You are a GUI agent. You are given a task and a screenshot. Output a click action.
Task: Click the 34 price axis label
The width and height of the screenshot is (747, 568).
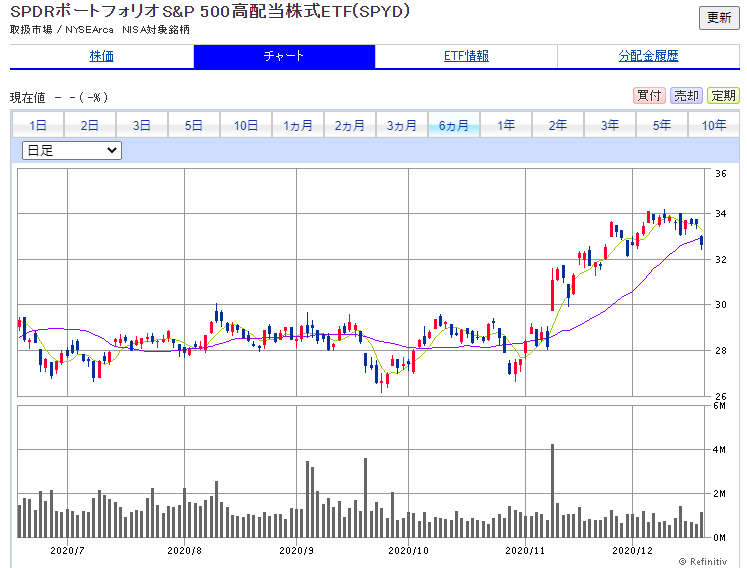click(721, 213)
